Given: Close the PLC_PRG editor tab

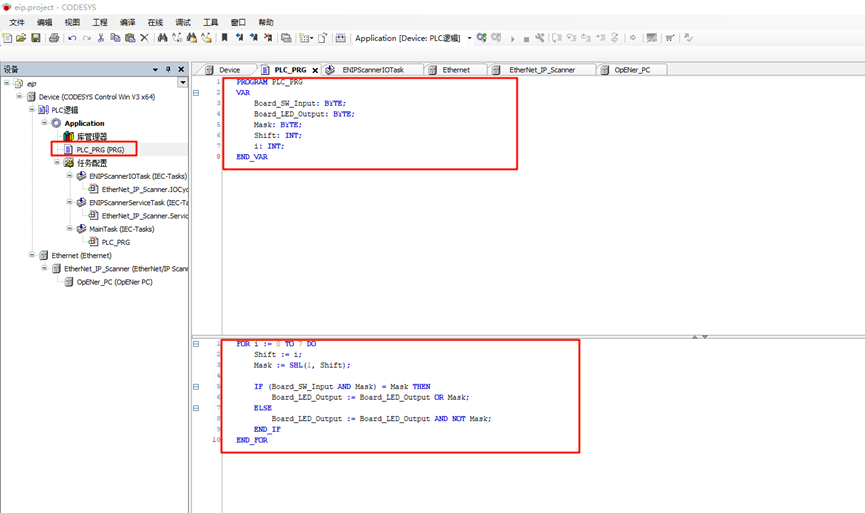Looking at the screenshot, I should [315, 70].
